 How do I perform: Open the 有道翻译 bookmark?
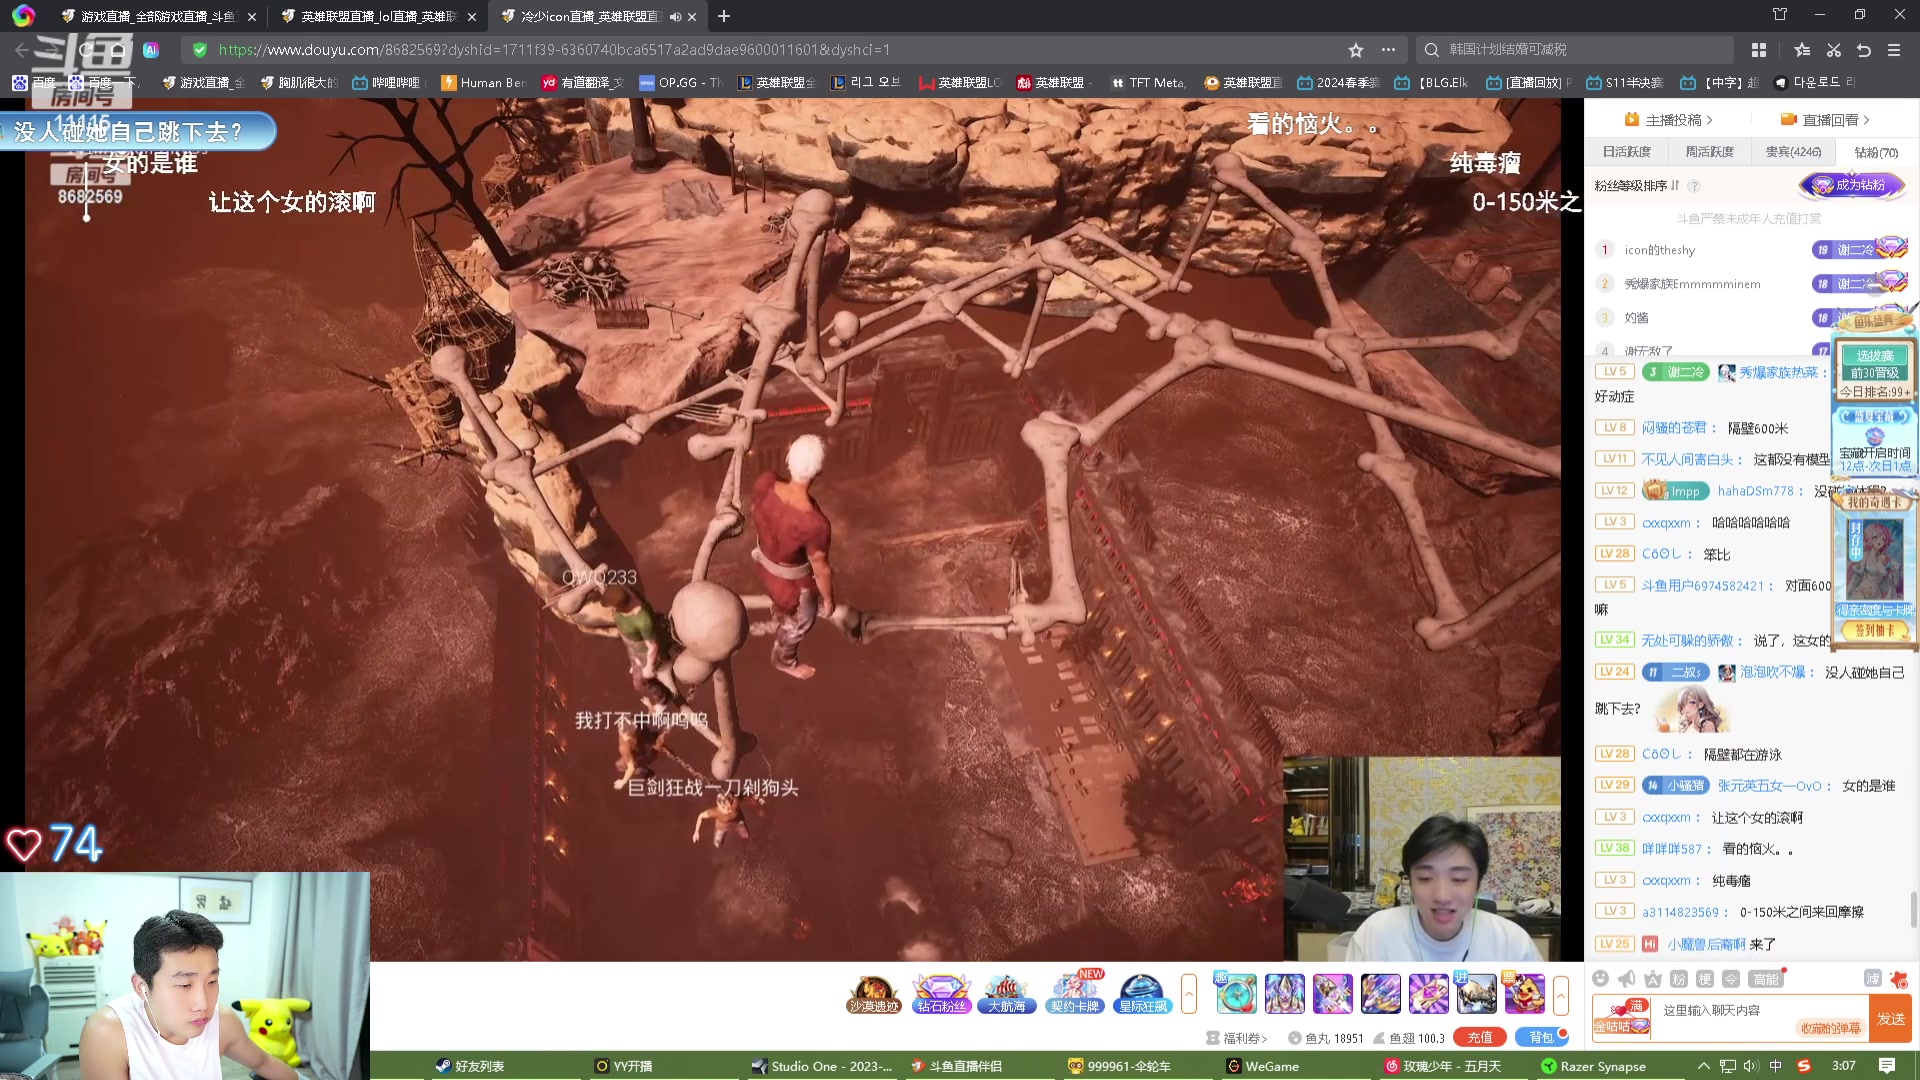click(582, 83)
